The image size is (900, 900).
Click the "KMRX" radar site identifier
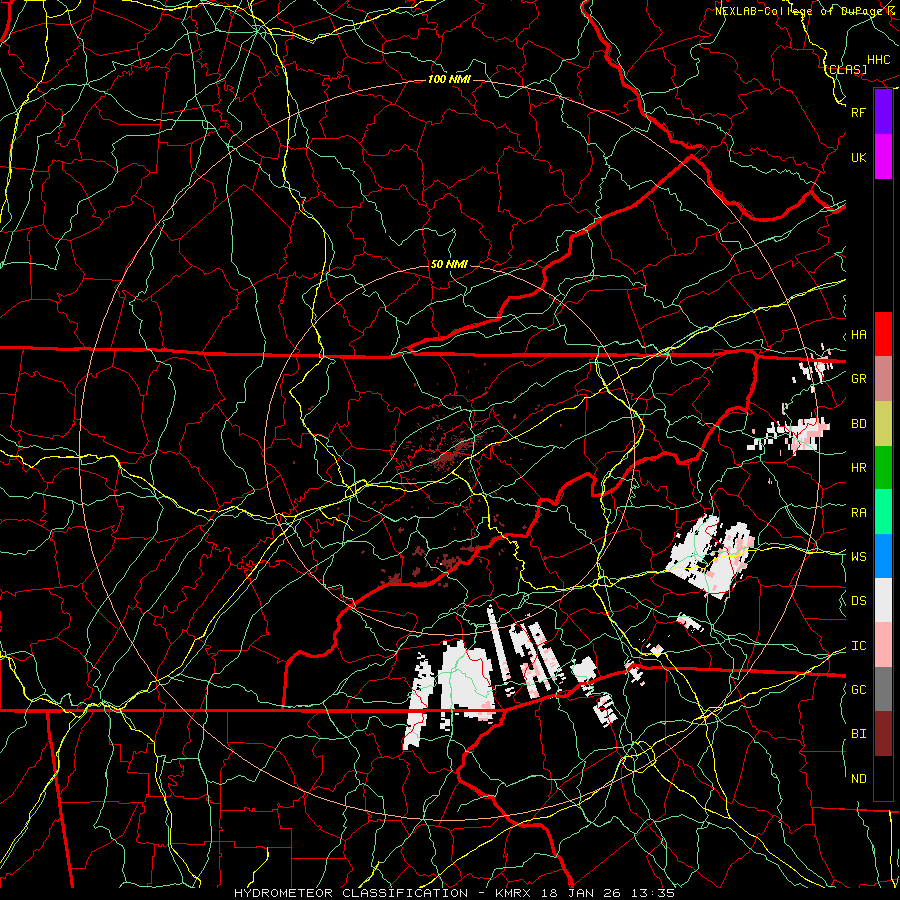[x=515, y=893]
